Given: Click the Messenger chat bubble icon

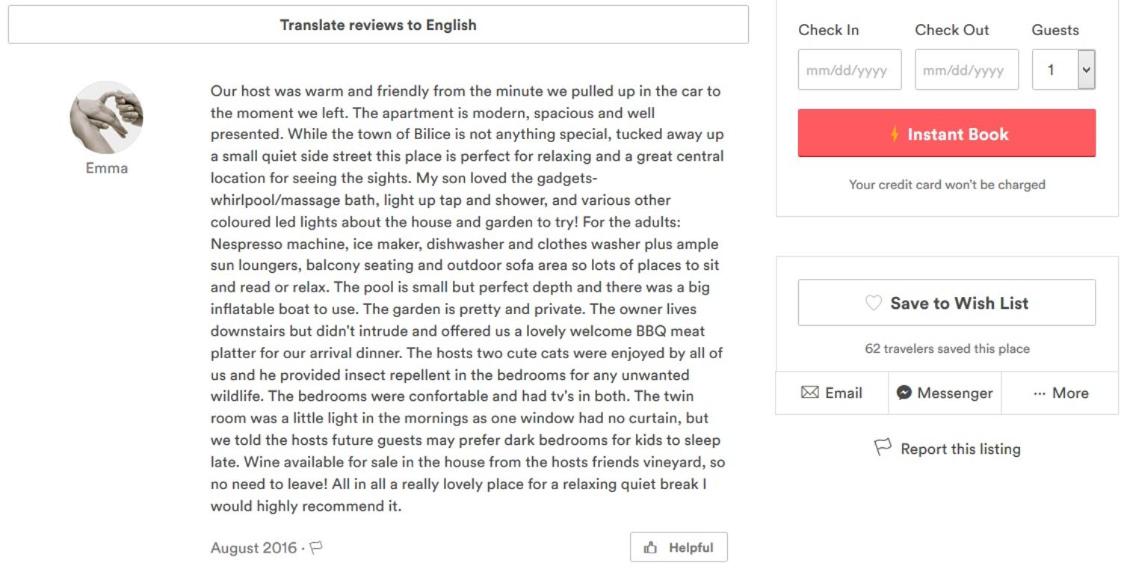Looking at the screenshot, I should [904, 393].
